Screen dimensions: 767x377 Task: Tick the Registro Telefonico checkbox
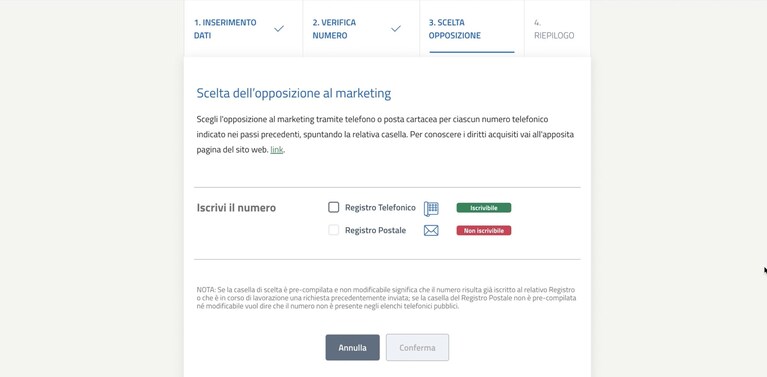(x=334, y=207)
